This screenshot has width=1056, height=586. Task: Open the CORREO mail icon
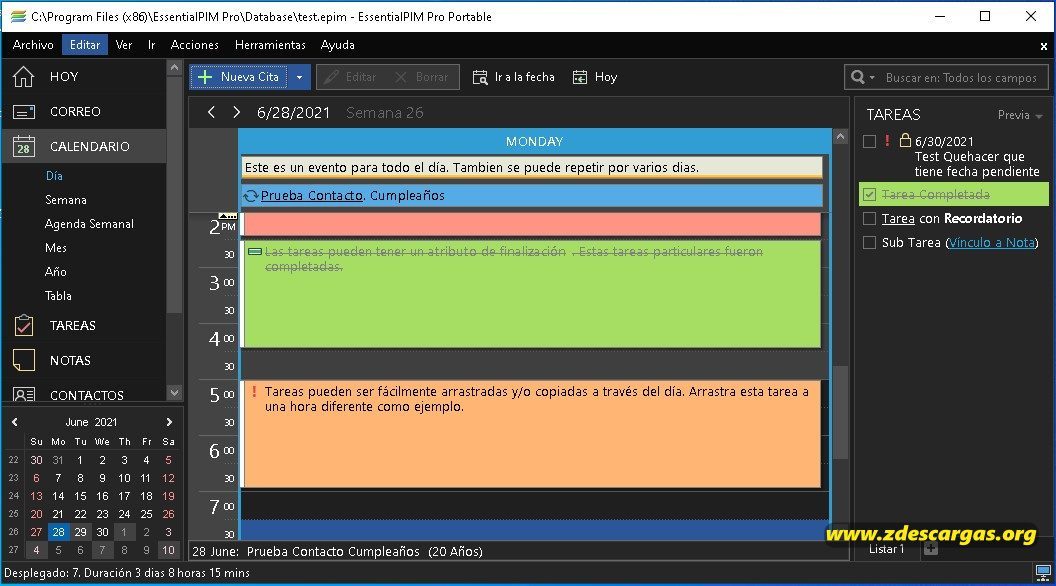[x=24, y=112]
